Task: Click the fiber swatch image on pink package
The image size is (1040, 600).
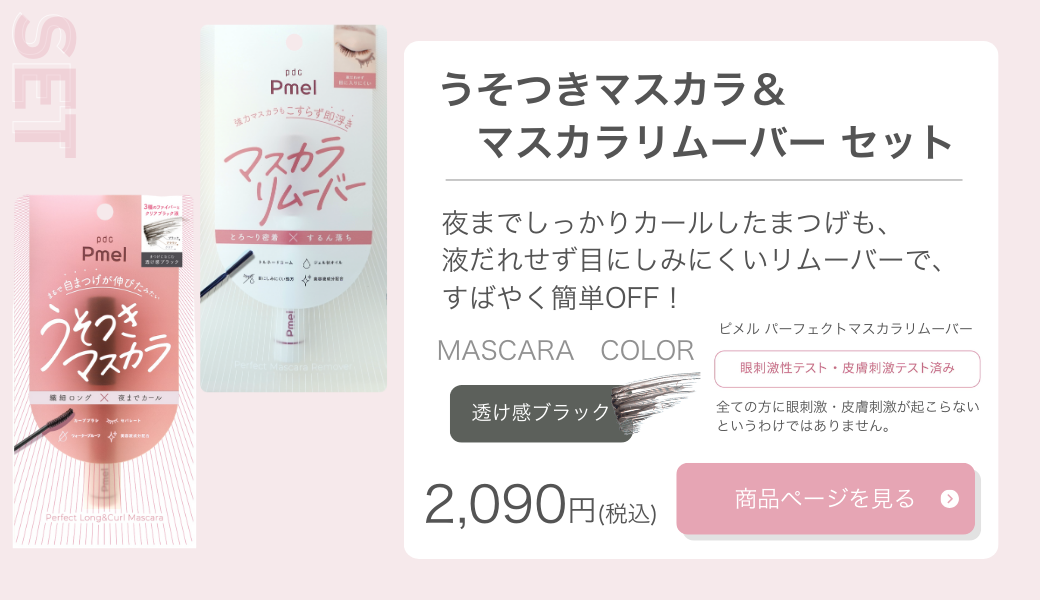Action: pos(161,232)
